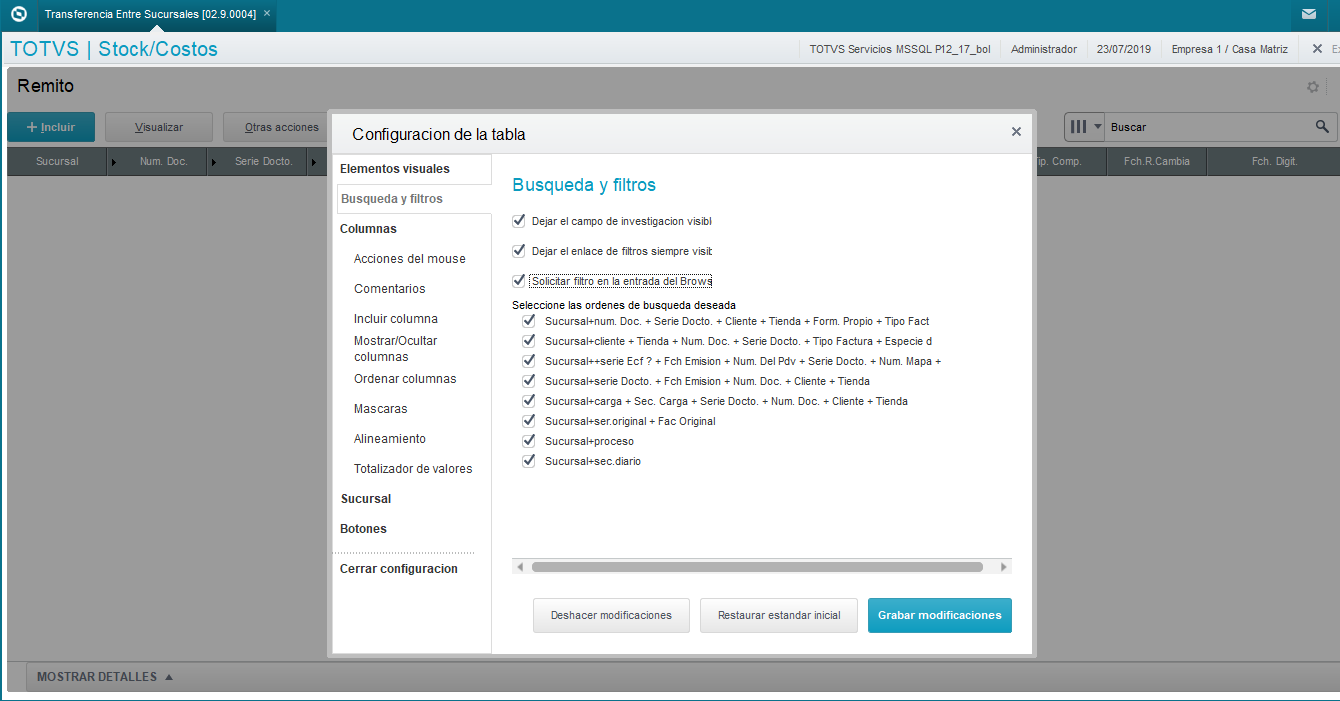Click Deshacer modificaciones button
The height and width of the screenshot is (701, 1340).
[611, 615]
